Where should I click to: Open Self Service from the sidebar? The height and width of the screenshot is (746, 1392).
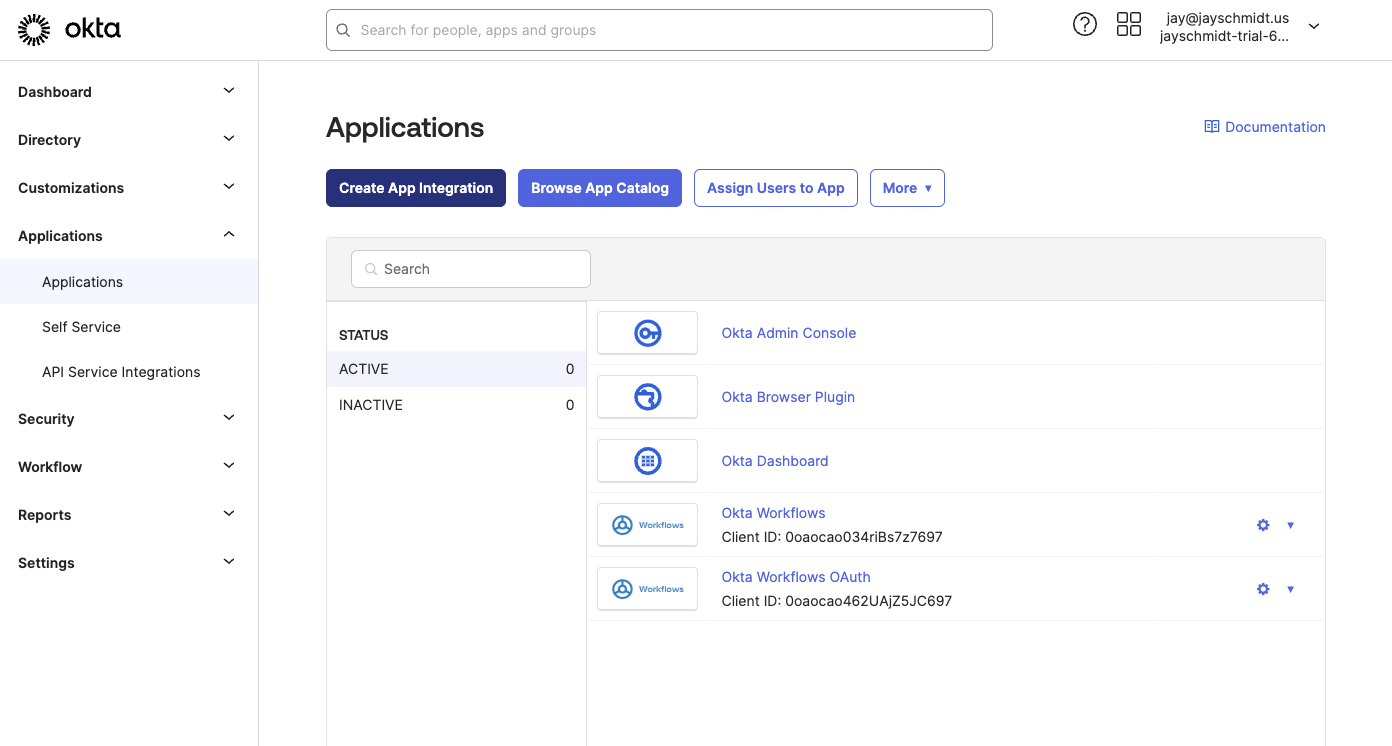[x=81, y=327]
